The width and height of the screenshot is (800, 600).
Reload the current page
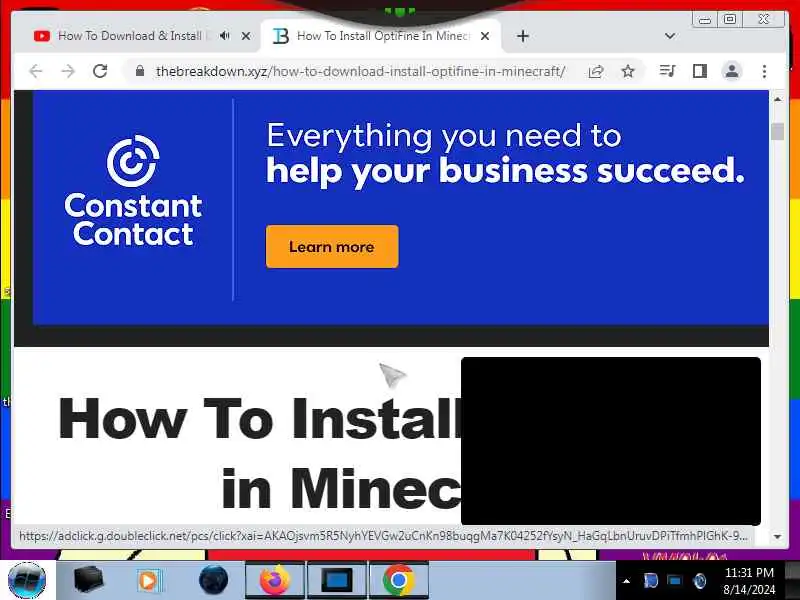pyautogui.click(x=100, y=71)
